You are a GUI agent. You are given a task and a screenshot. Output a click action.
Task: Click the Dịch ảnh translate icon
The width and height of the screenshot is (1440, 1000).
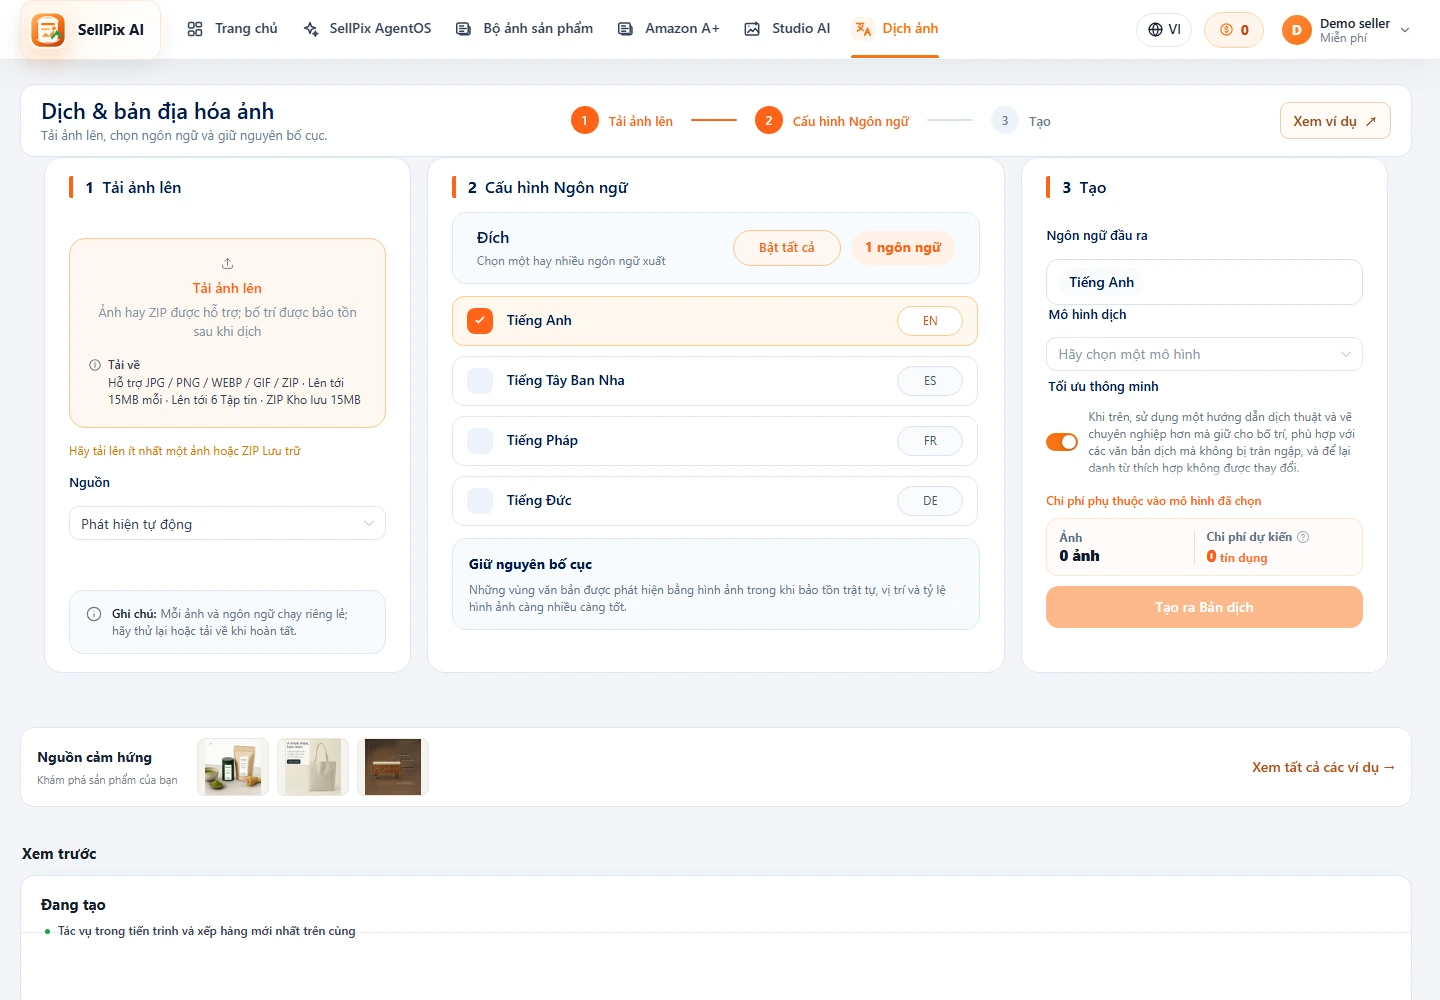click(x=863, y=29)
